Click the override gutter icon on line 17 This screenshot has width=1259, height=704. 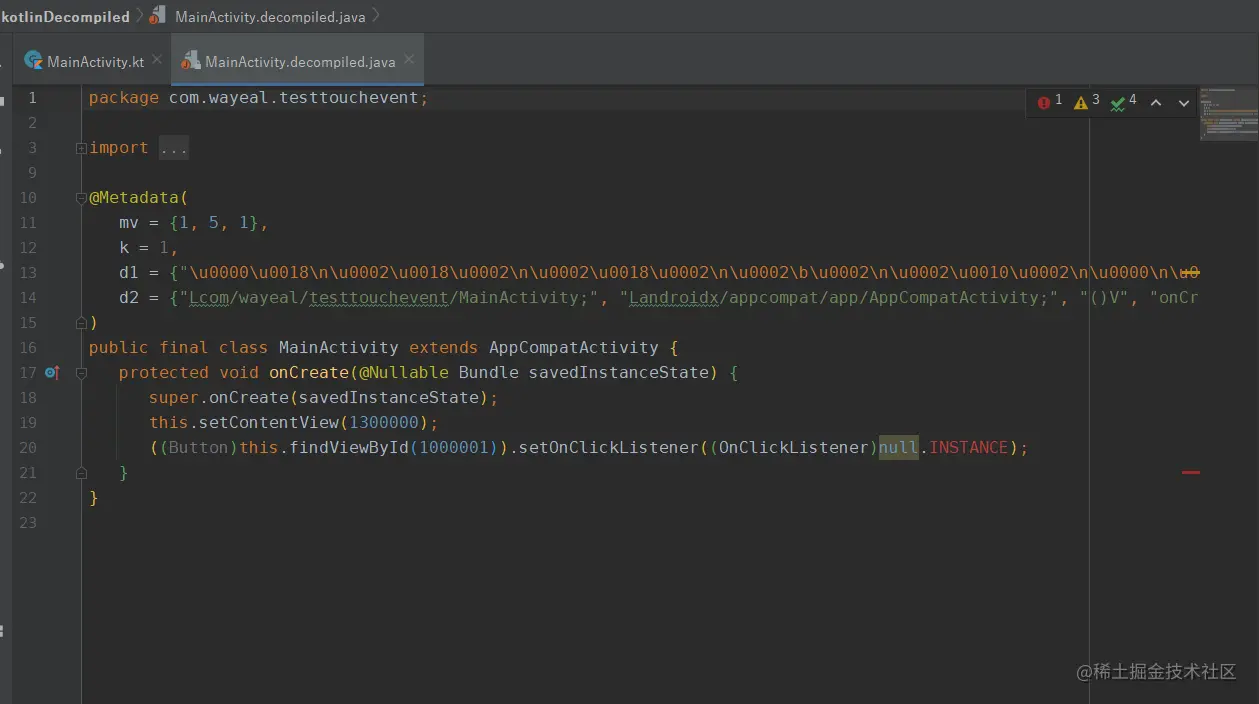pyautogui.click(x=53, y=373)
